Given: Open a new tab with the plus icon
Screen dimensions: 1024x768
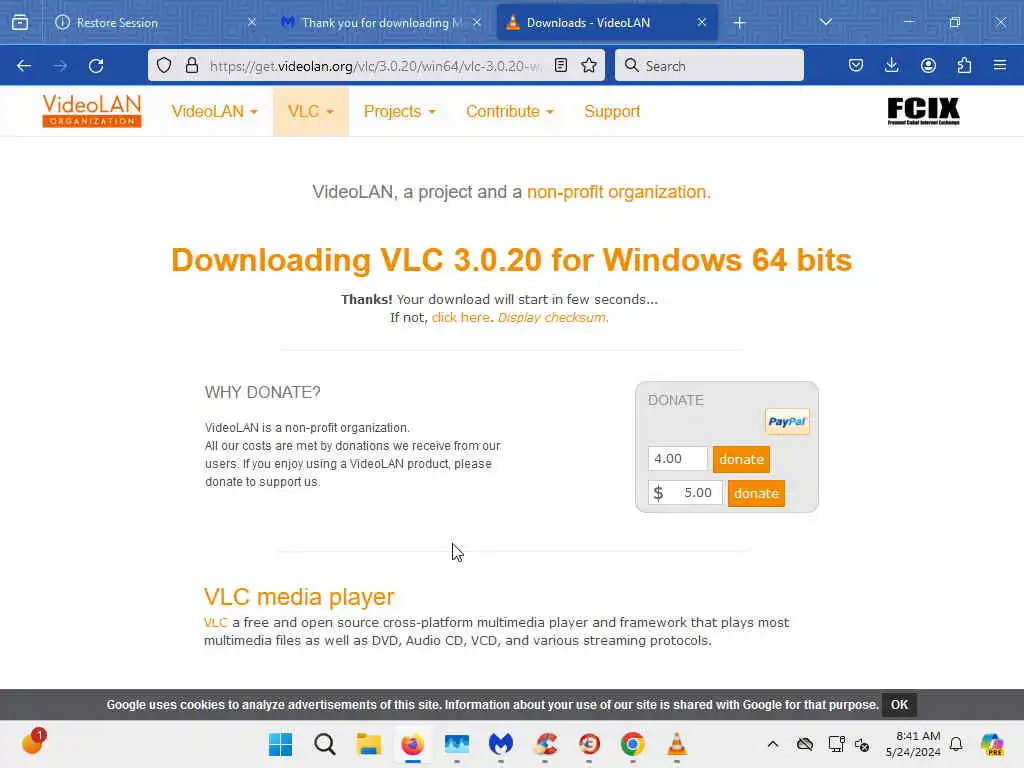Looking at the screenshot, I should (x=739, y=23).
